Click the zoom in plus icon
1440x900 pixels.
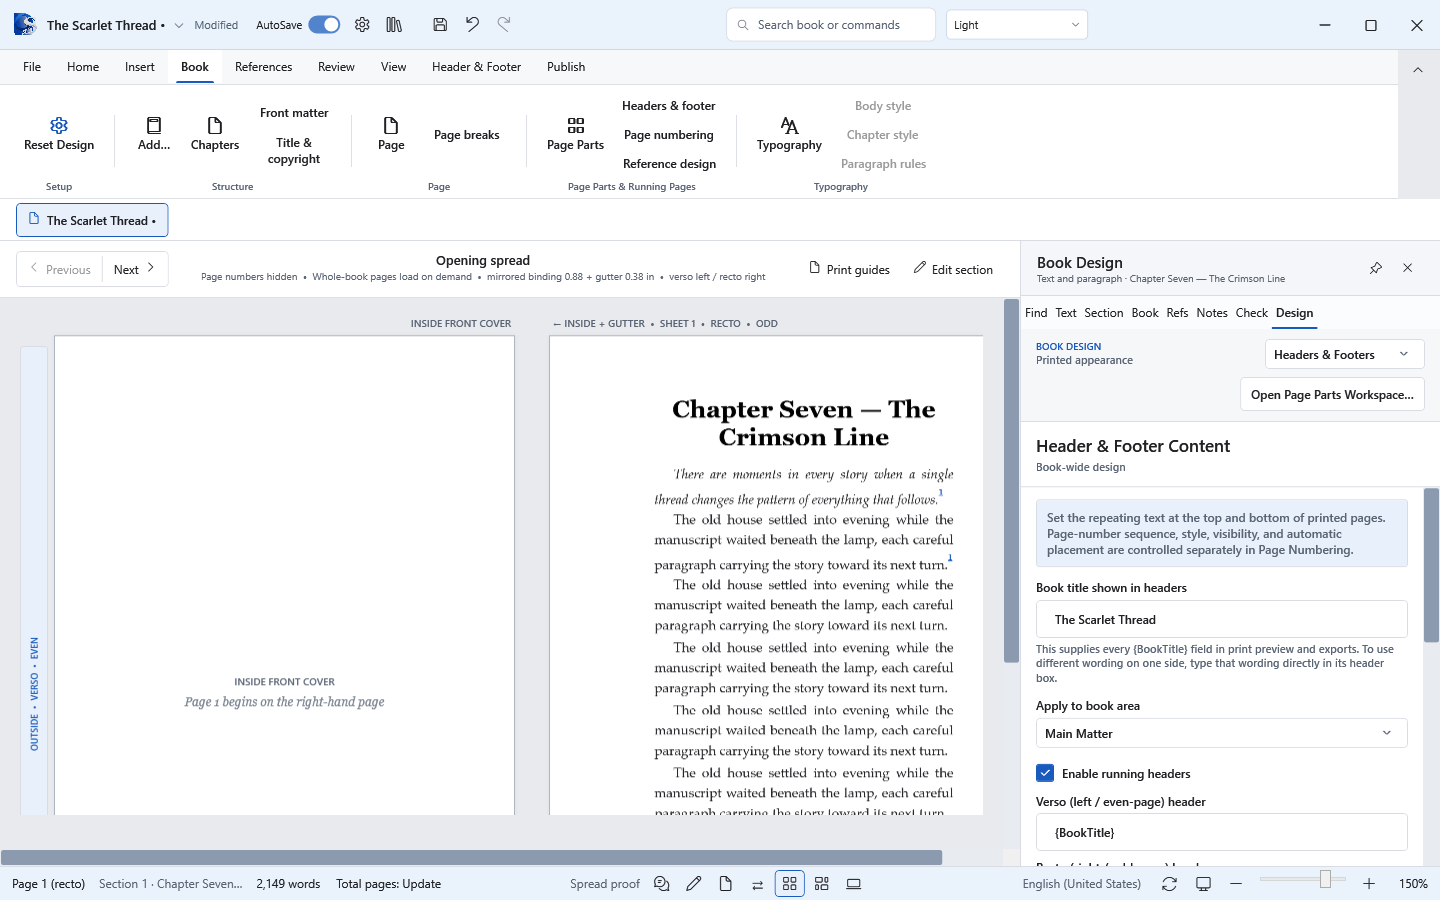pos(1369,884)
